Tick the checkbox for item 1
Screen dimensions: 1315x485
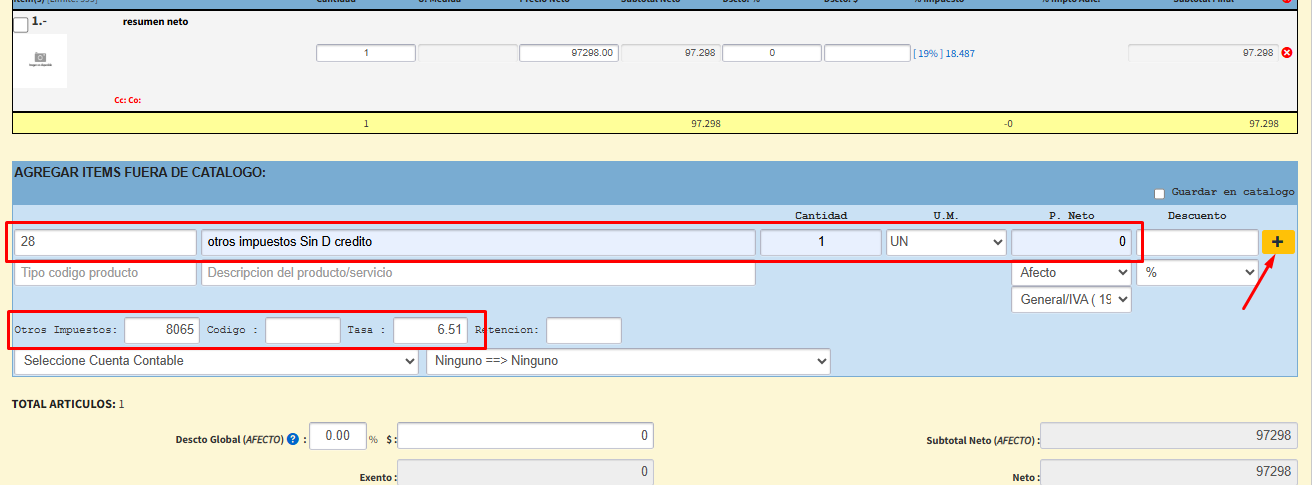(21, 24)
